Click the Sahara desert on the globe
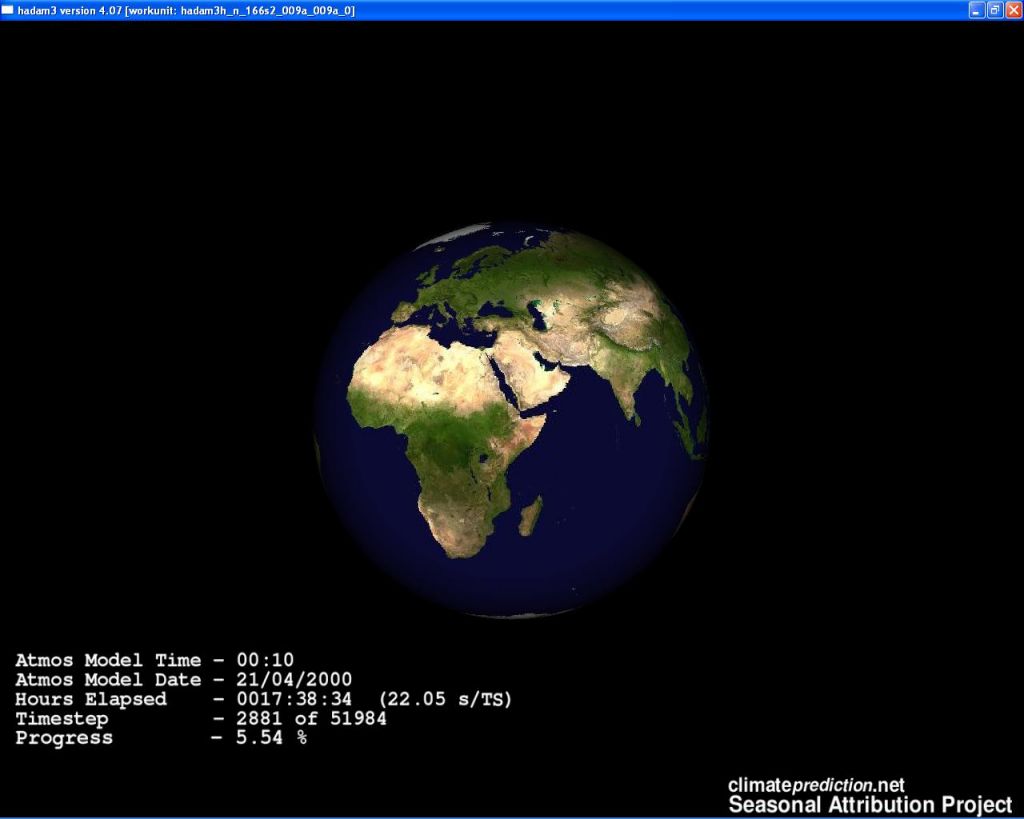 pyautogui.click(x=420, y=370)
